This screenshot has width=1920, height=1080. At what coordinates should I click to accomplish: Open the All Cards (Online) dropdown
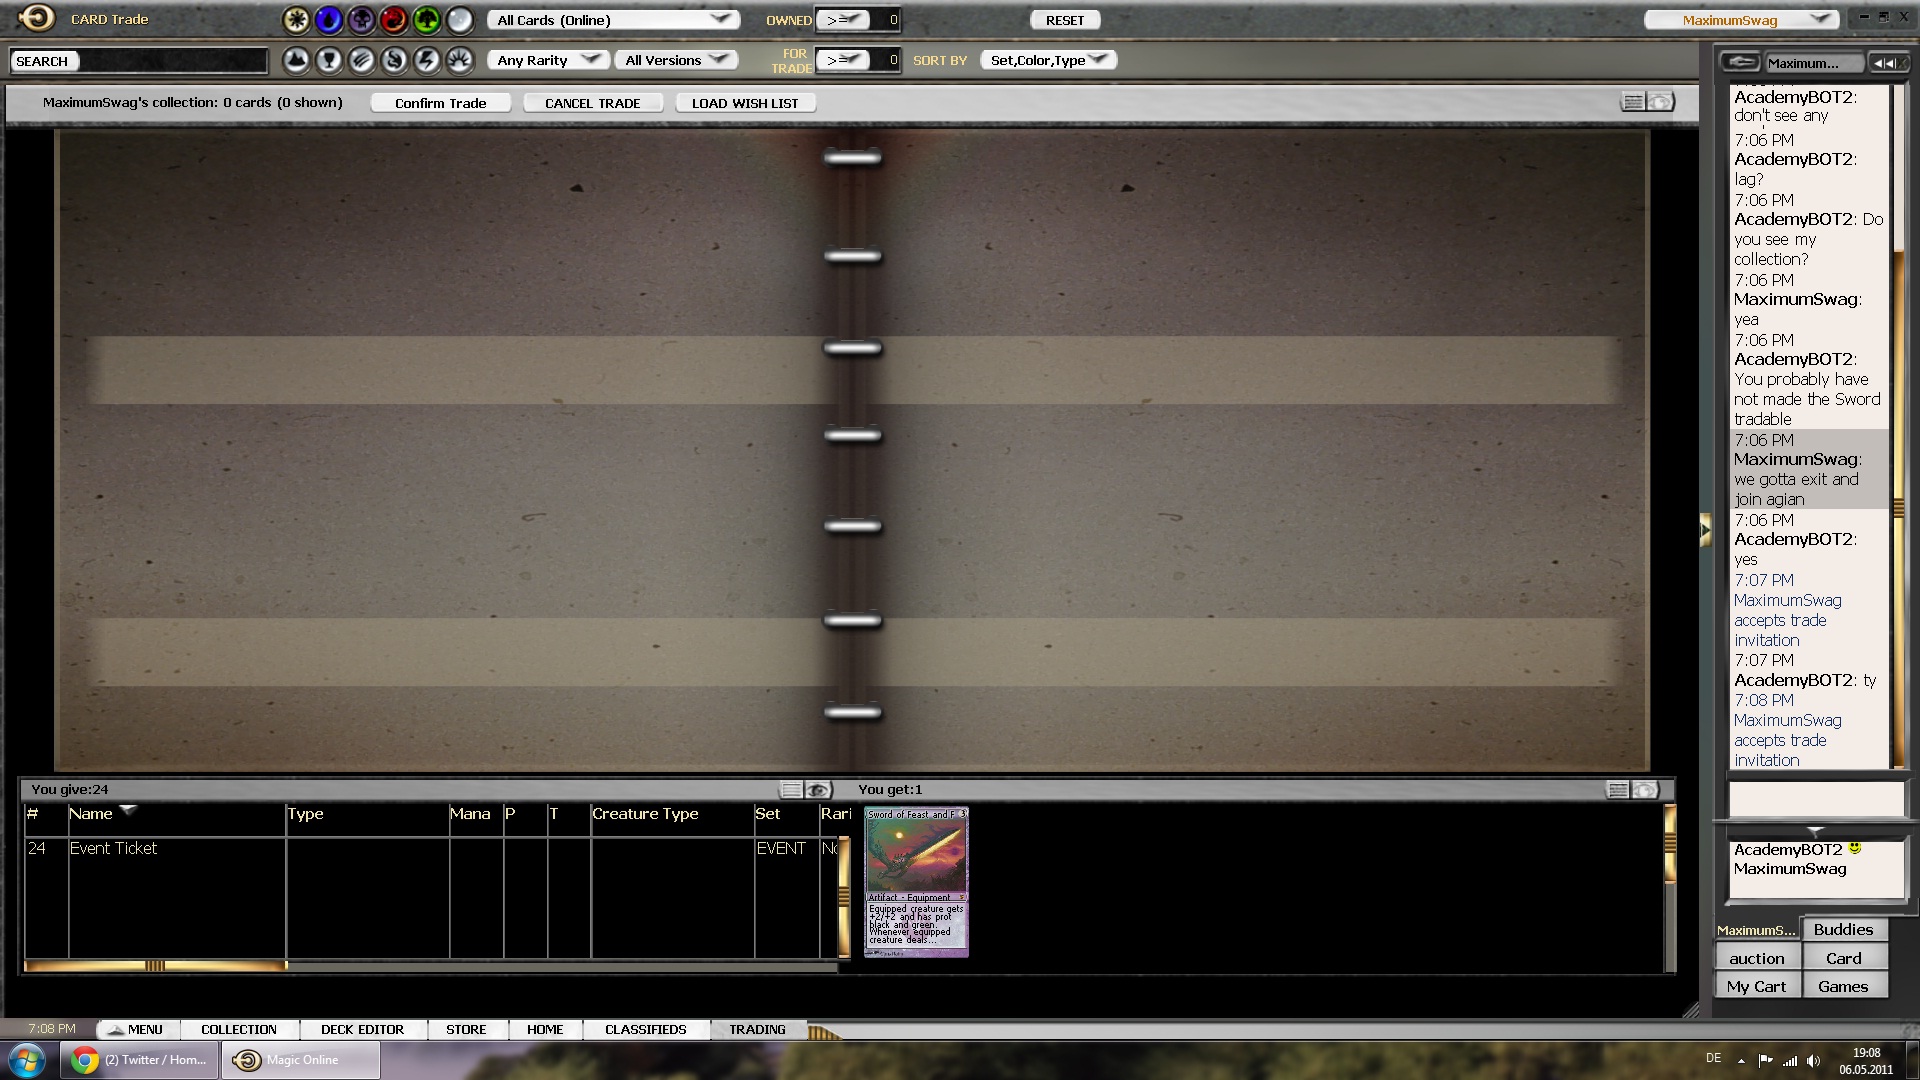tap(613, 20)
